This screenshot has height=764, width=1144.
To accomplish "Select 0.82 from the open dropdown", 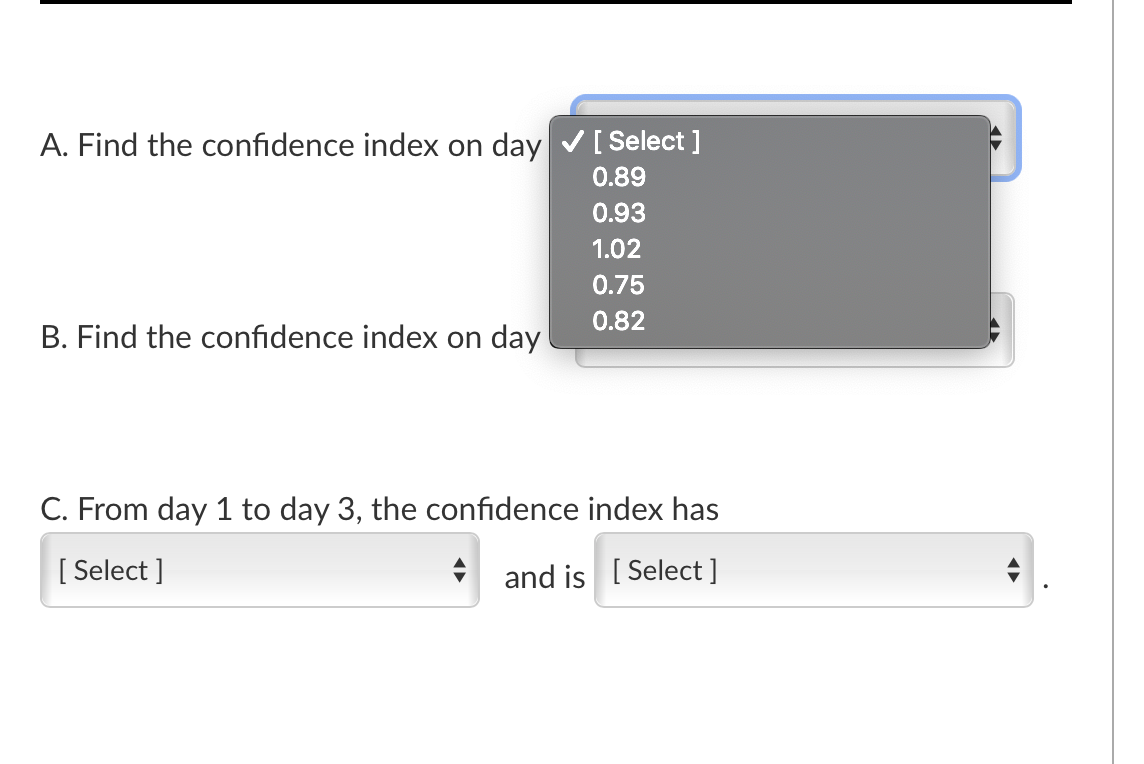I will (x=618, y=321).
